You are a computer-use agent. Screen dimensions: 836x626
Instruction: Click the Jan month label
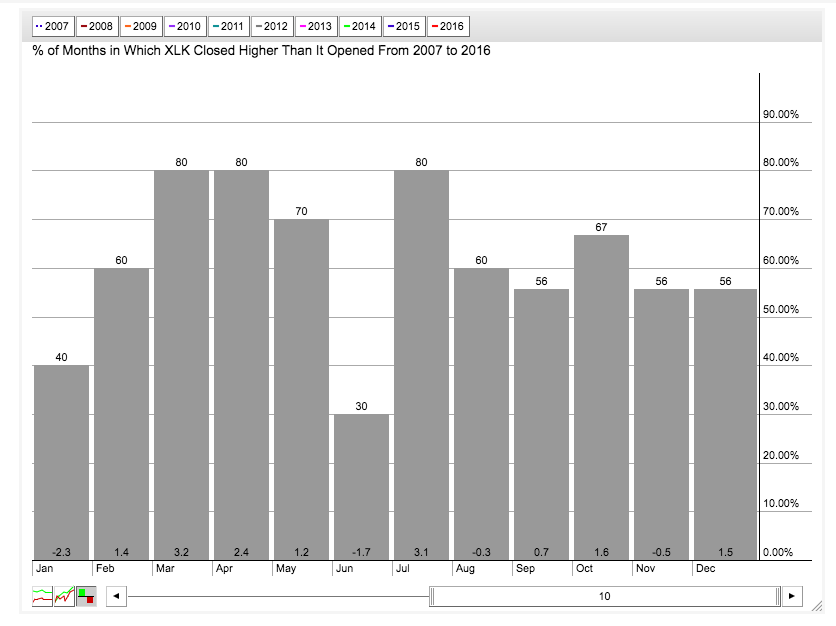pos(44,568)
